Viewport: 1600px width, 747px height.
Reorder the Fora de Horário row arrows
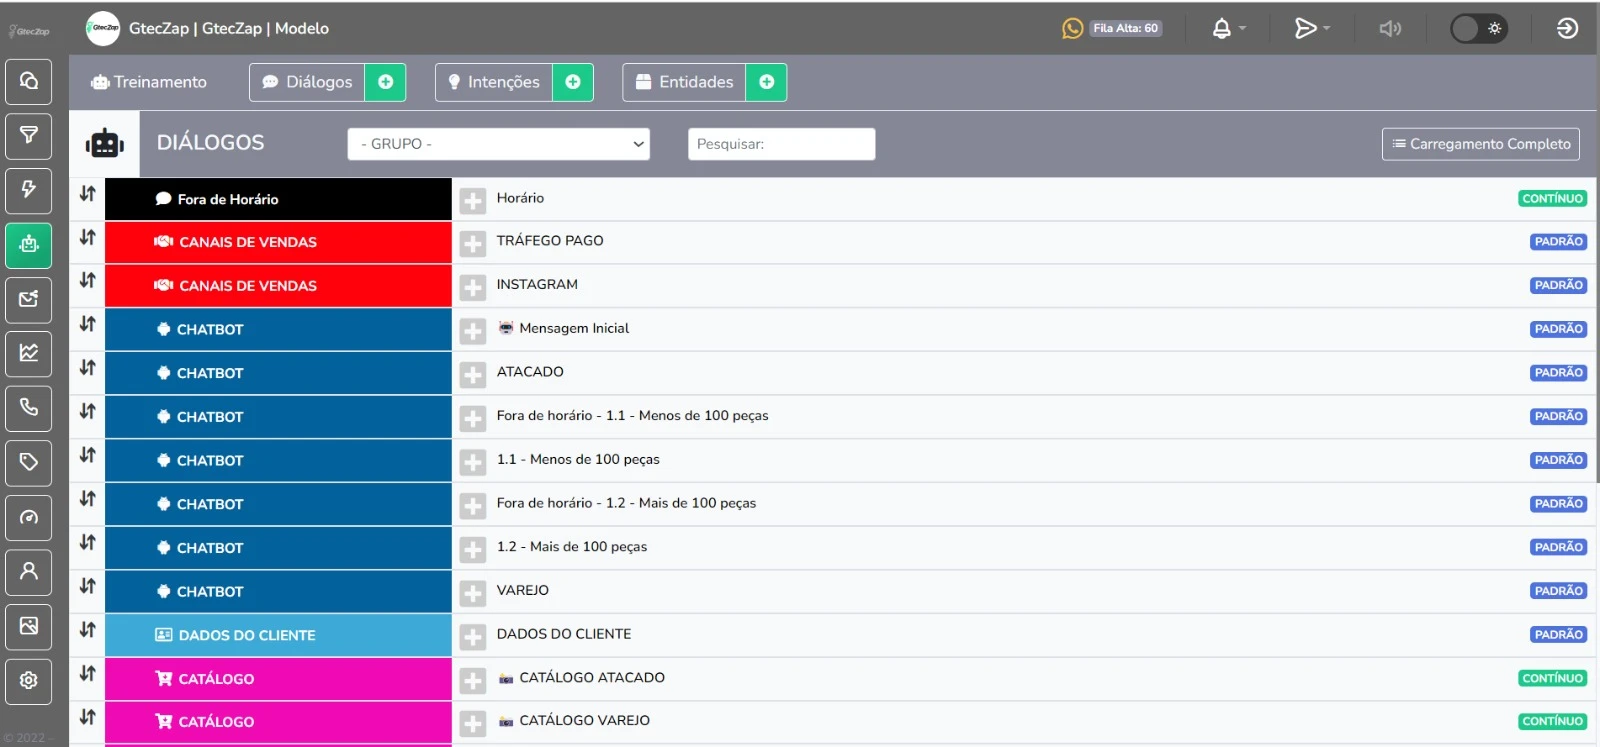(x=87, y=194)
